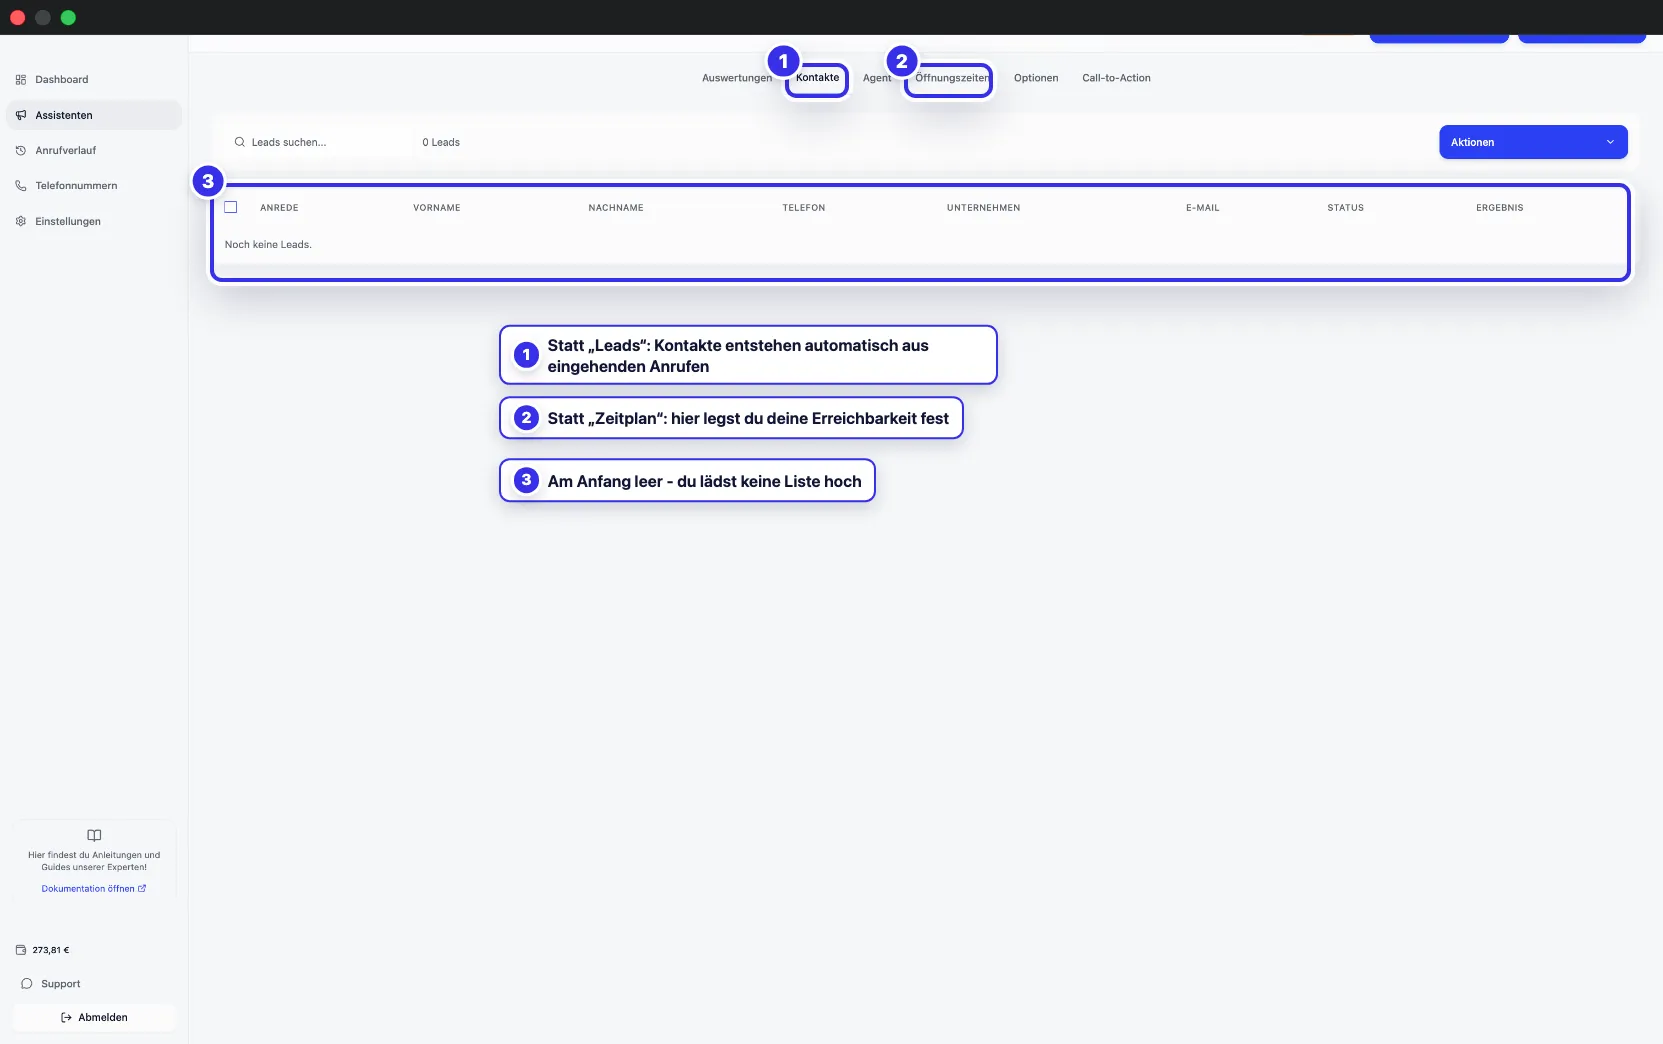Click the wallet balance icon
This screenshot has height=1044, width=1663.
tap(21, 950)
